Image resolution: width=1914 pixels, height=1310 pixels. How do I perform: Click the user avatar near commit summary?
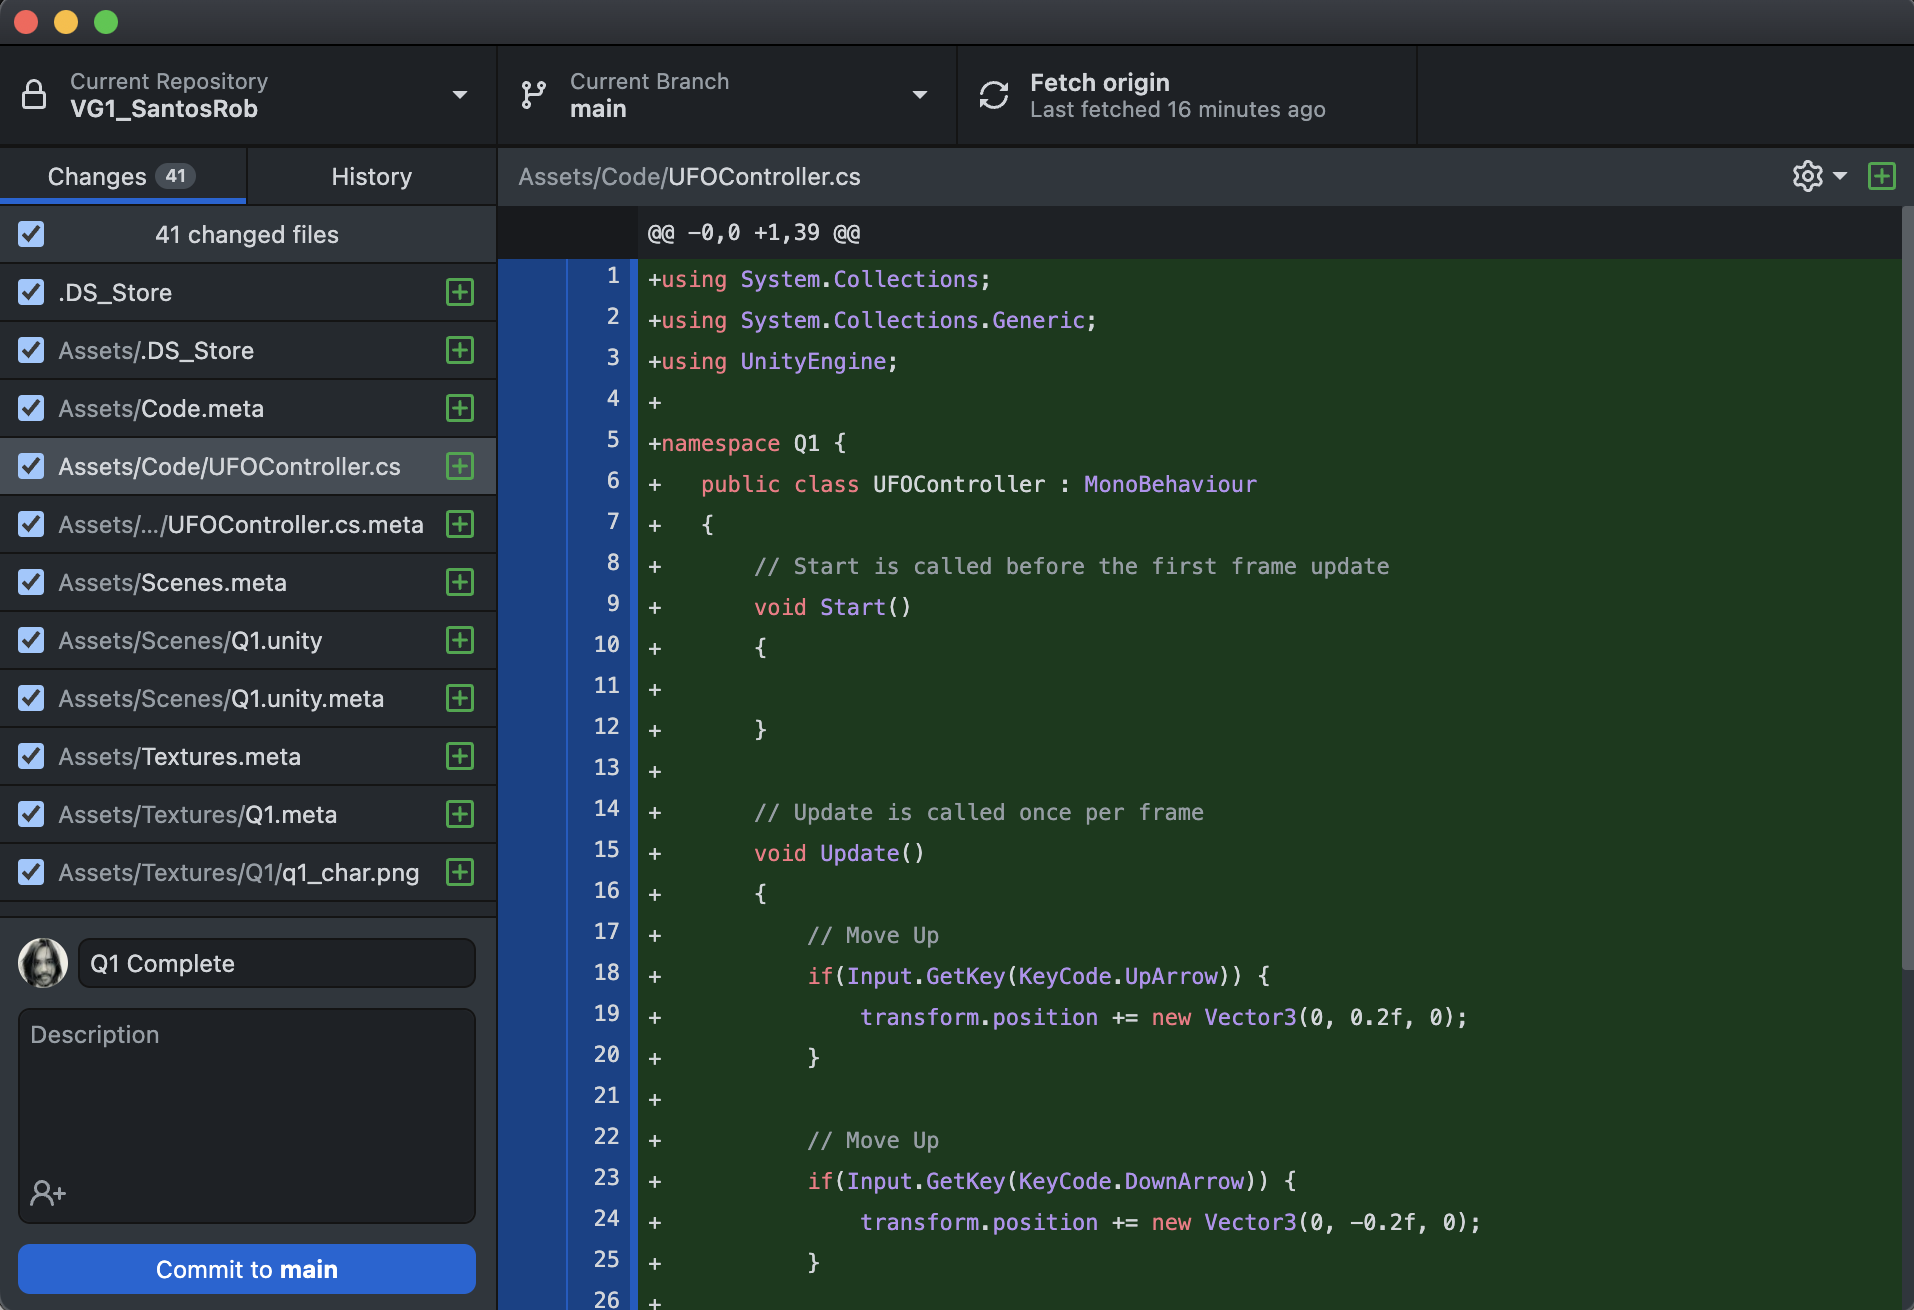(43, 963)
